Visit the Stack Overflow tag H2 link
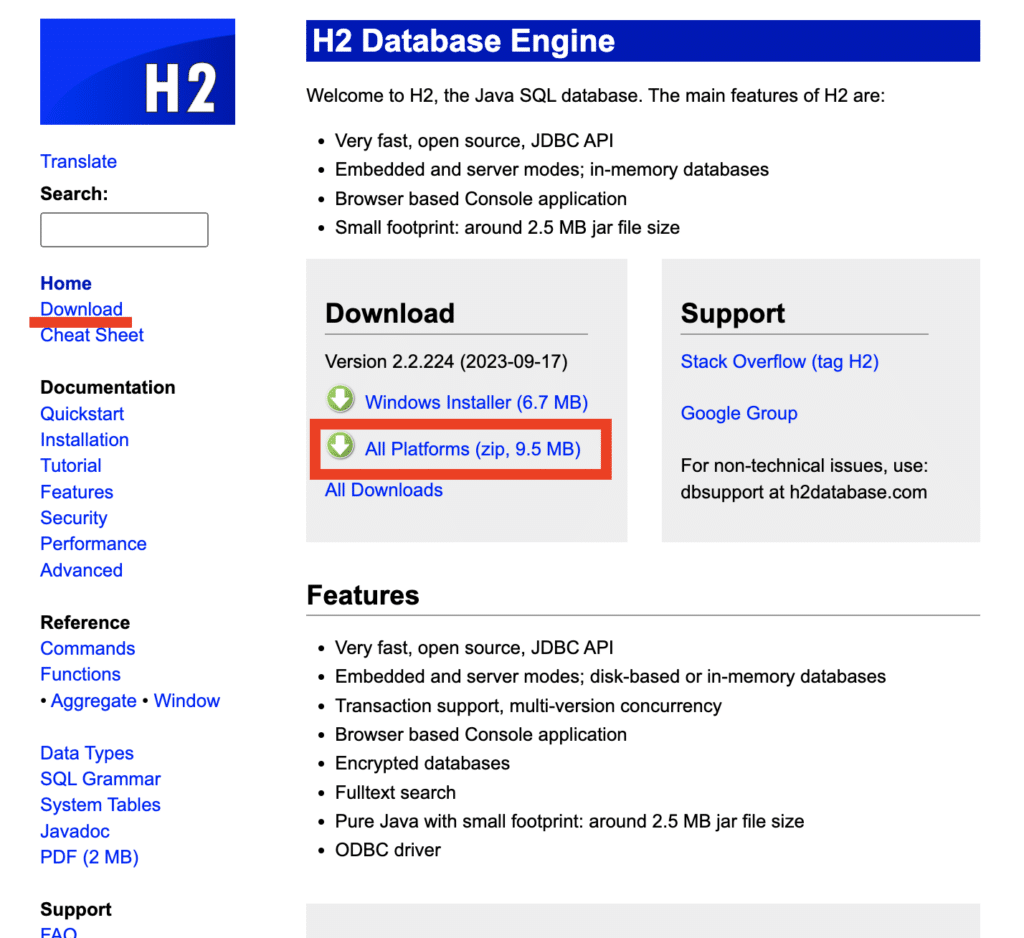 click(x=779, y=361)
